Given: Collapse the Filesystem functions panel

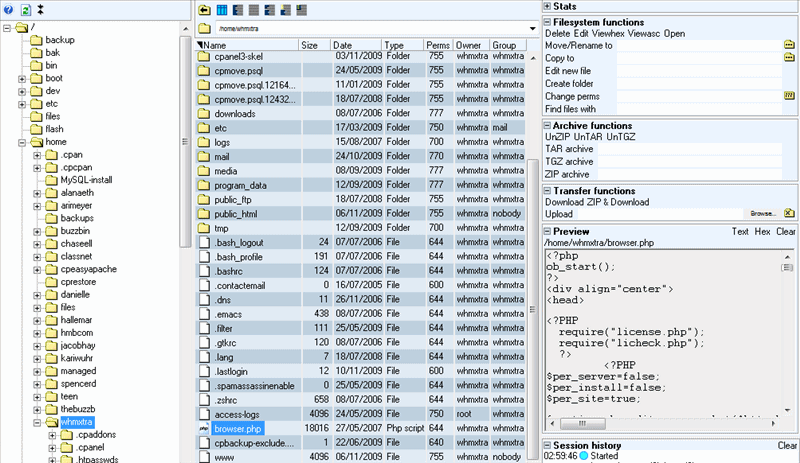Looking at the screenshot, I should tap(547, 22).
